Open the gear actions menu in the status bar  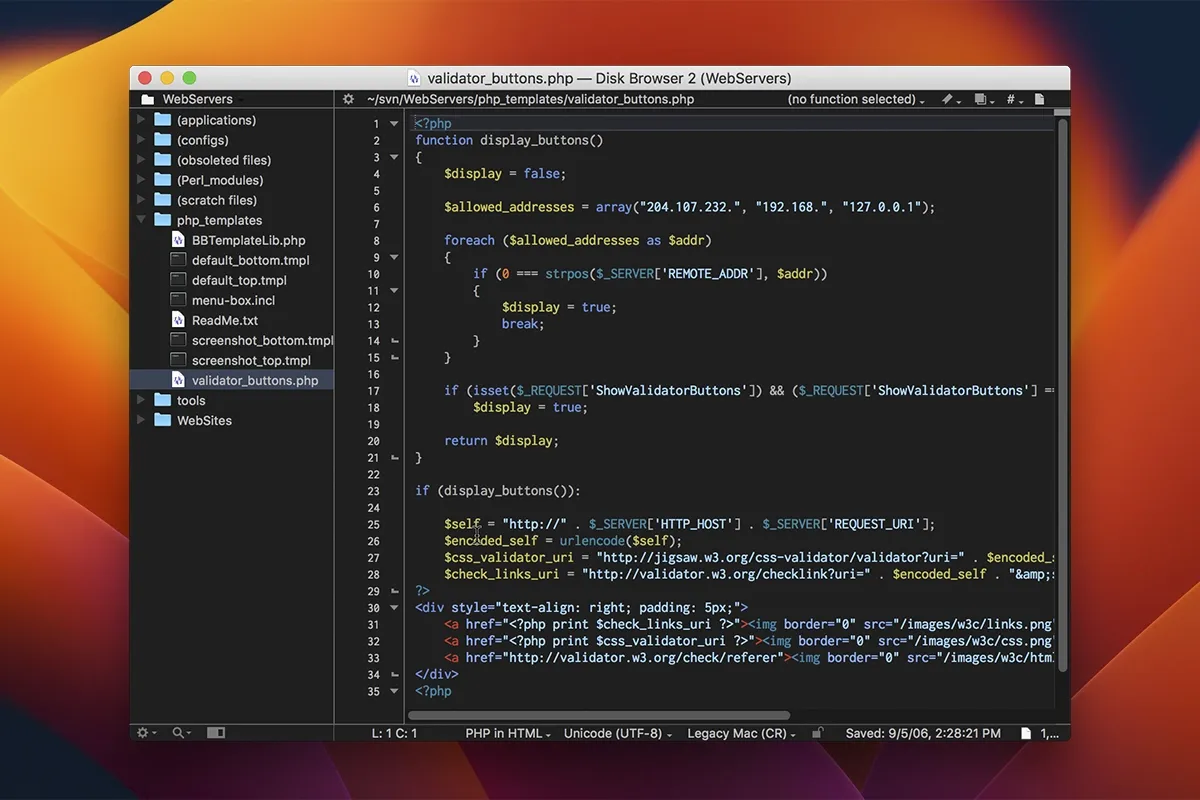[x=141, y=733]
